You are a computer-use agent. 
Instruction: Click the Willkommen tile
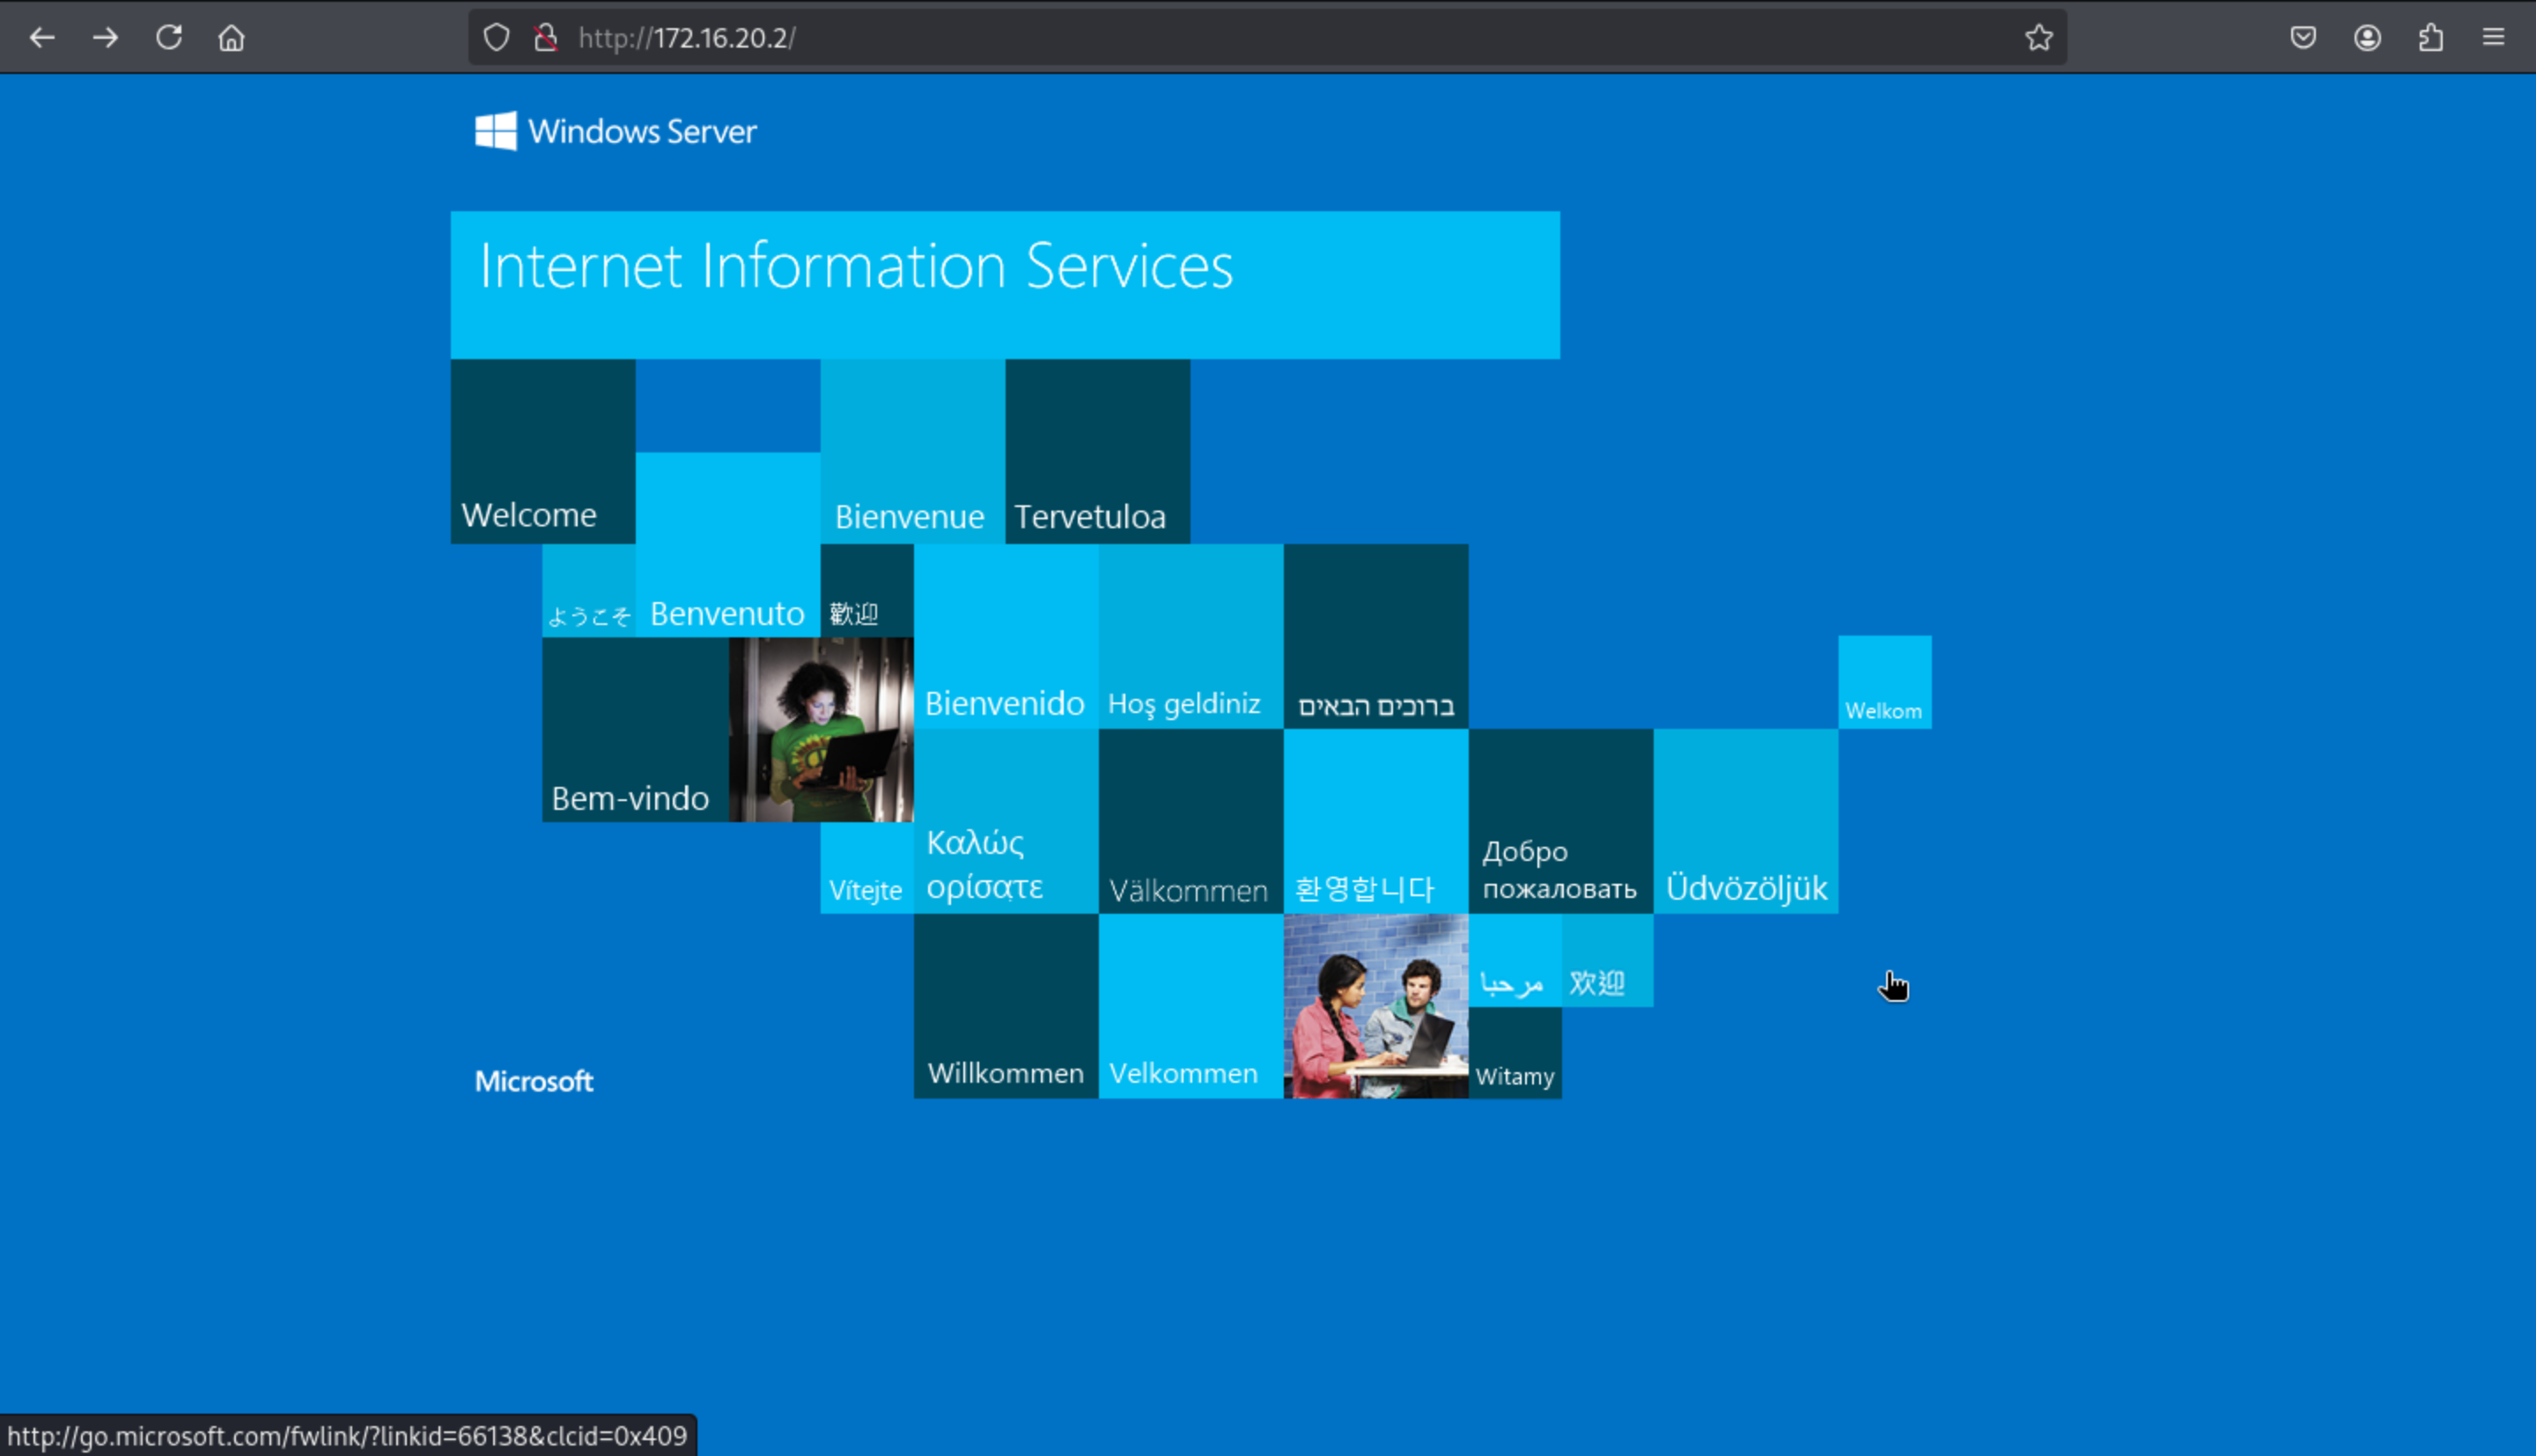[1005, 1006]
